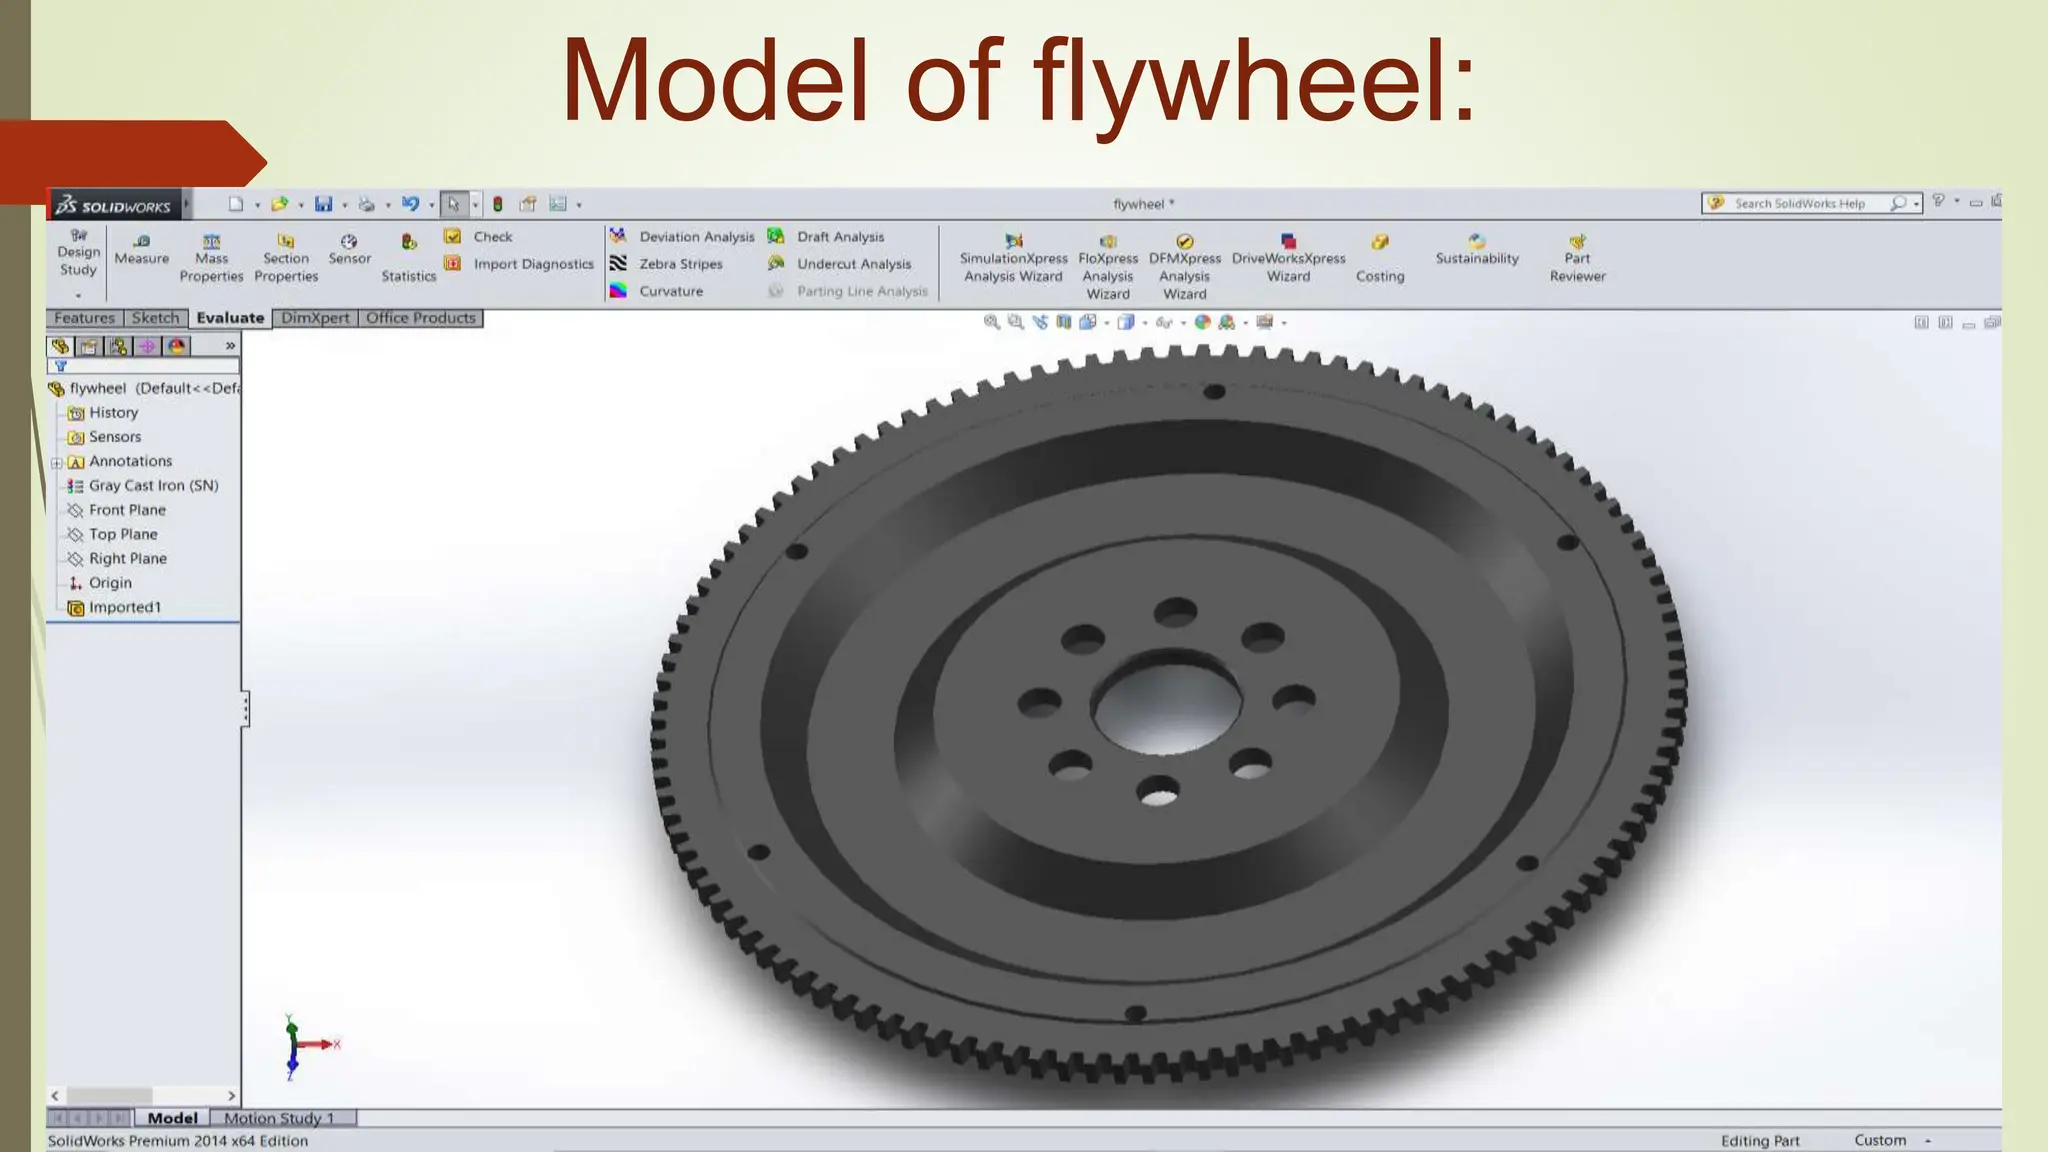
Task: Start Undercut Analysis
Action: tap(839, 264)
